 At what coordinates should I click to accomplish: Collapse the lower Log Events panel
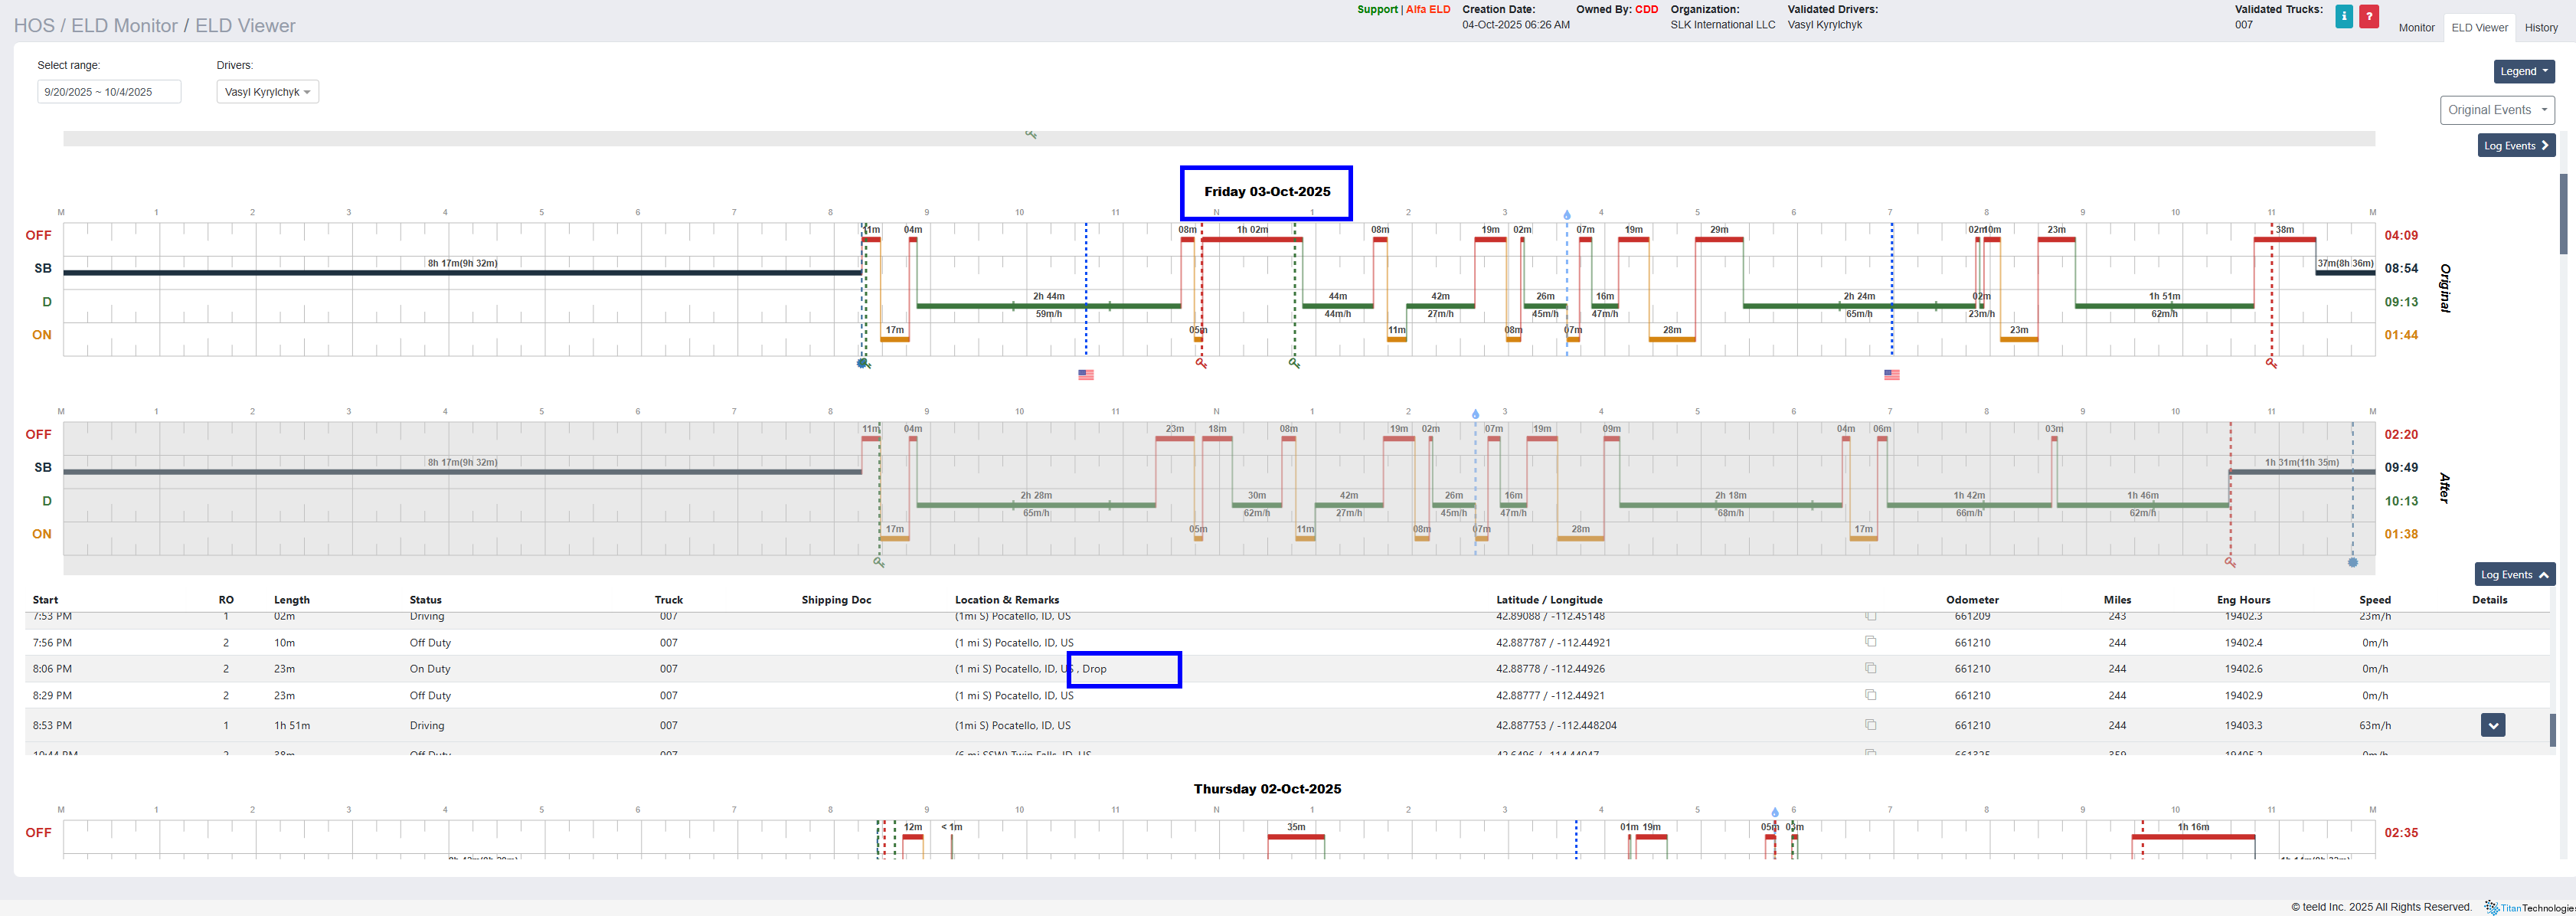click(x=2514, y=575)
